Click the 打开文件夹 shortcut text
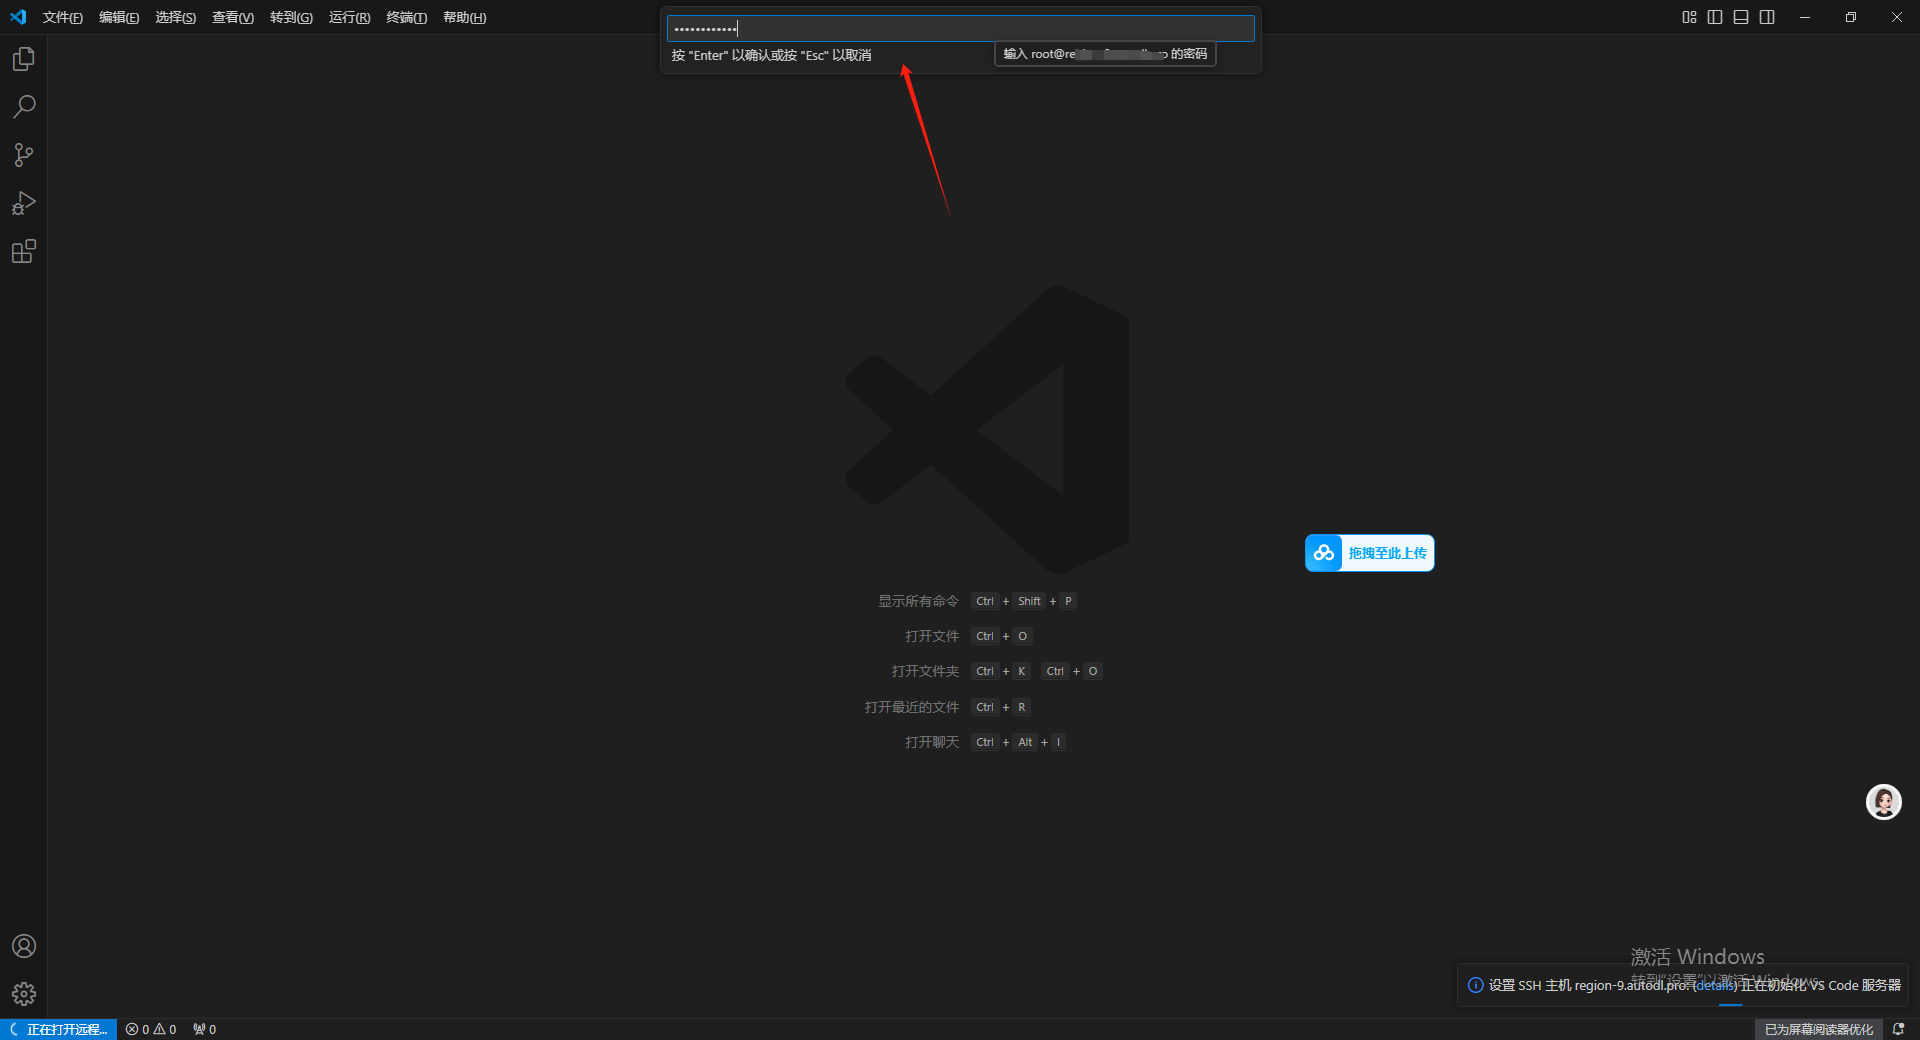Screen dimensions: 1920x1040 925,671
